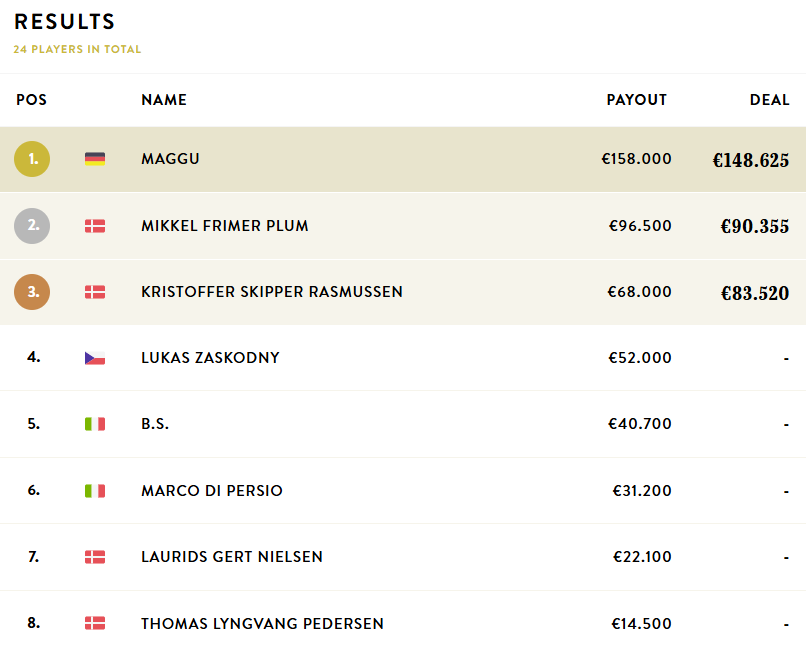Open player Maggu's name

click(x=170, y=159)
